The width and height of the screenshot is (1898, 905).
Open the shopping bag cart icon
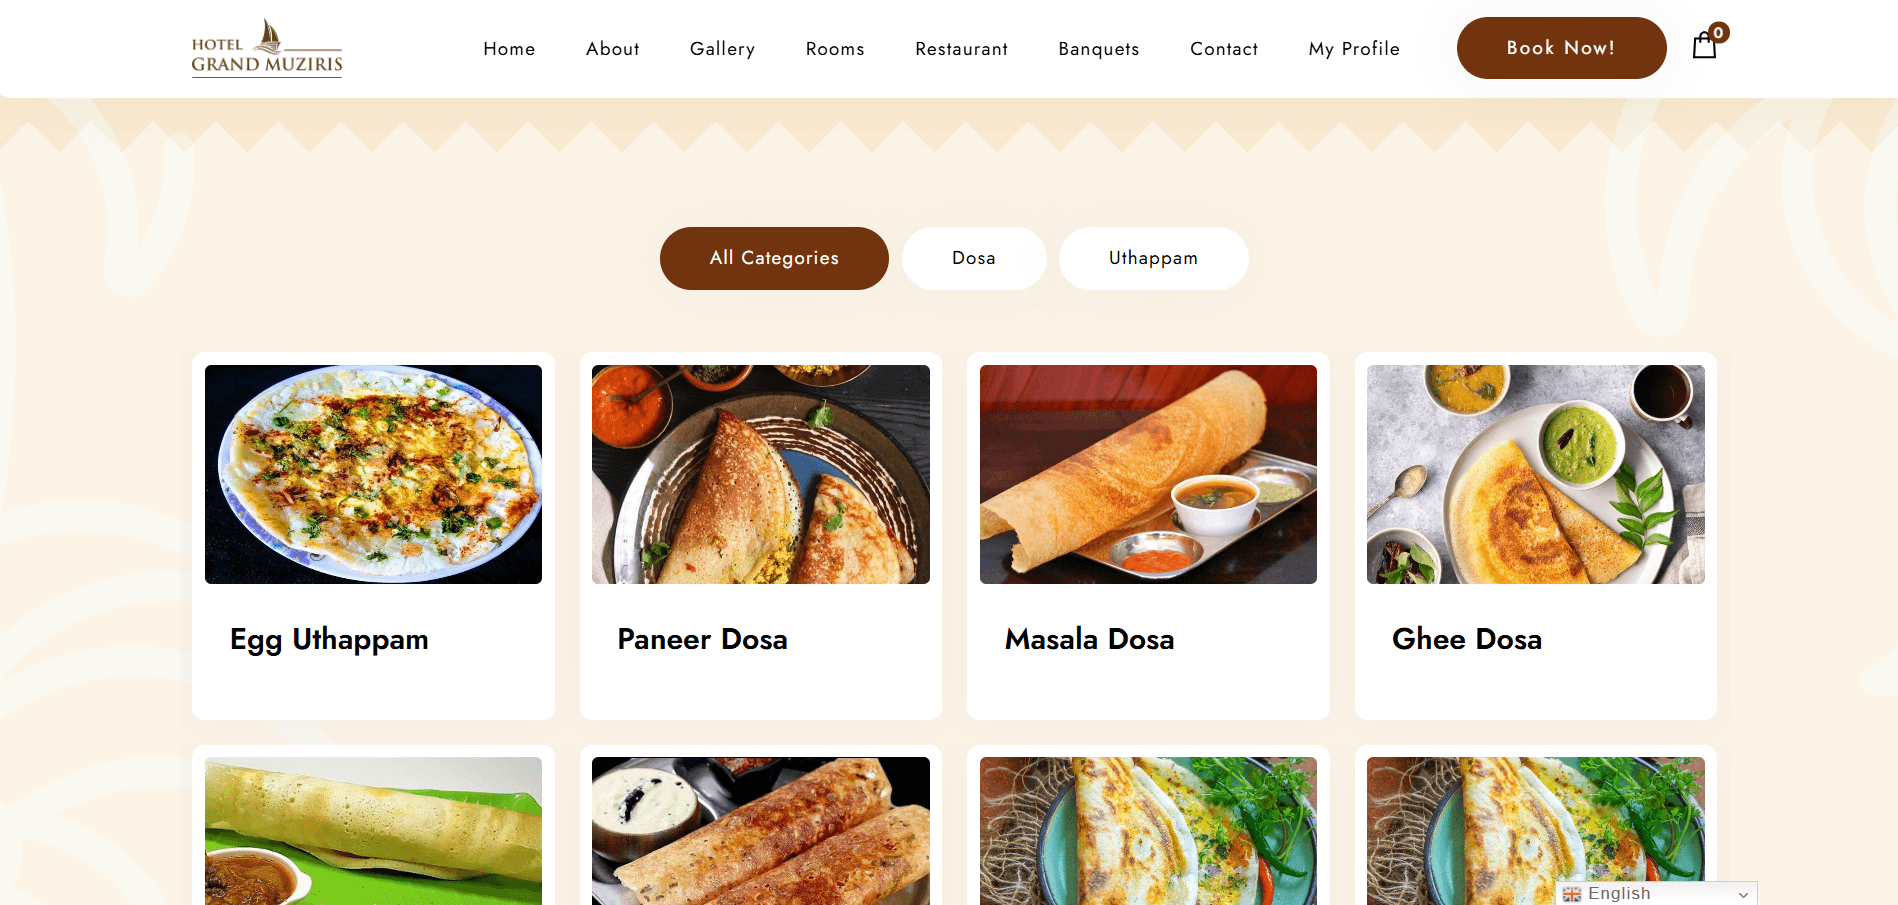pyautogui.click(x=1704, y=46)
